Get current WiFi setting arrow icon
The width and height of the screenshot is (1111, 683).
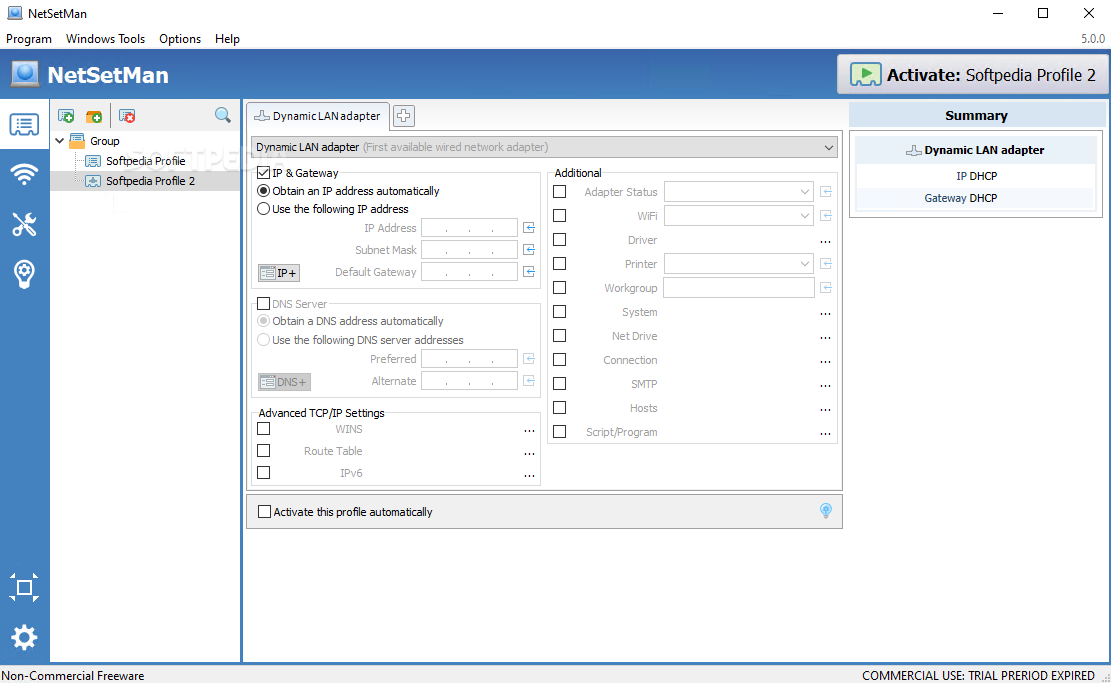coord(825,215)
